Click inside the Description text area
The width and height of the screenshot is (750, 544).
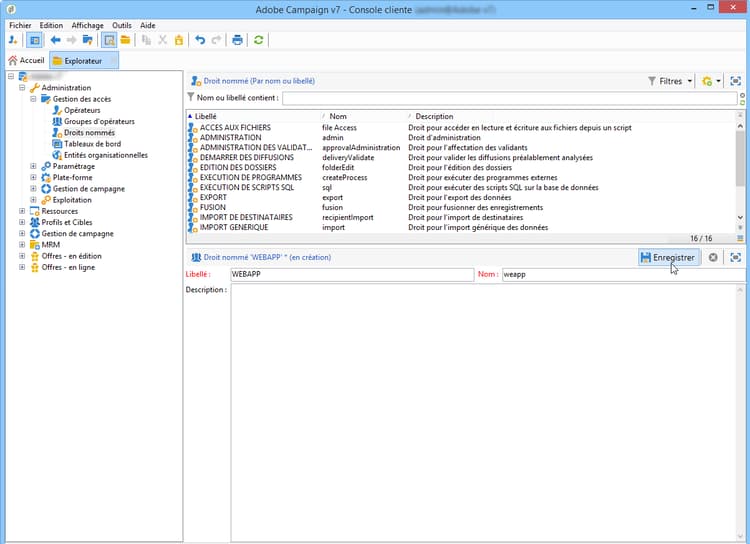tap(484, 413)
